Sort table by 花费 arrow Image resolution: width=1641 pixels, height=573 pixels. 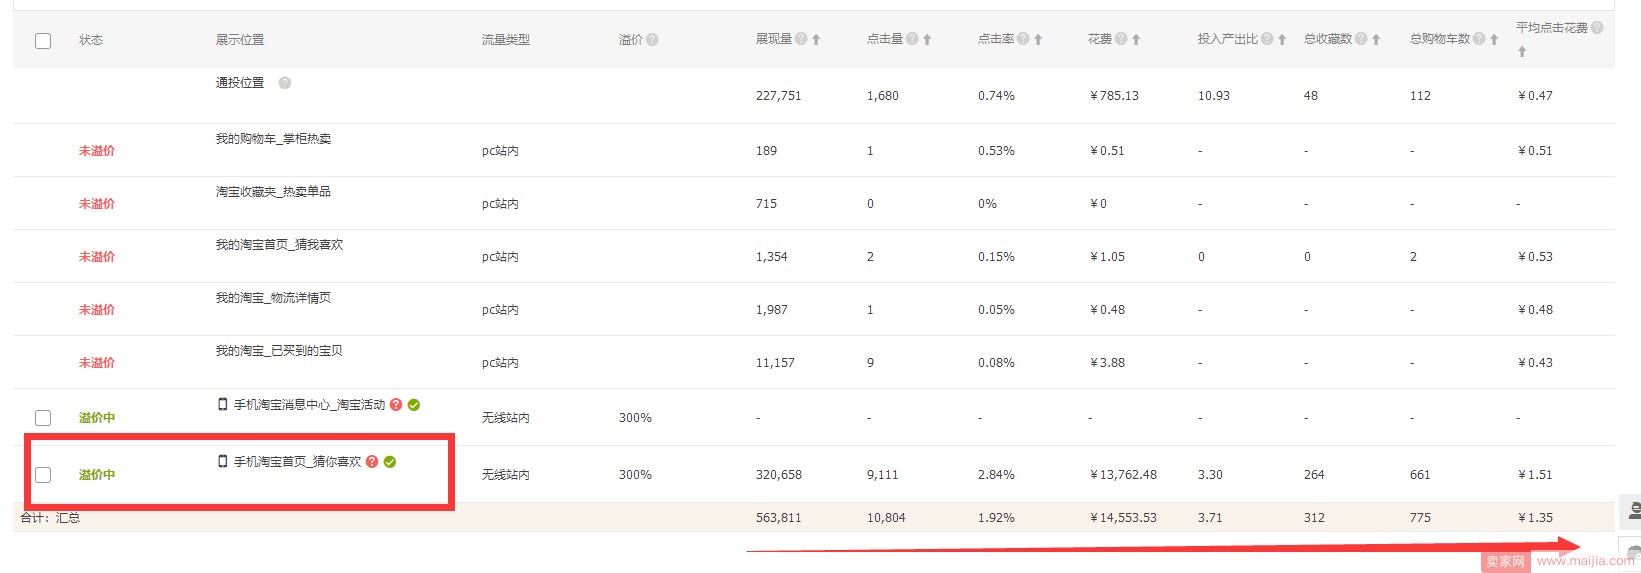coord(1136,40)
